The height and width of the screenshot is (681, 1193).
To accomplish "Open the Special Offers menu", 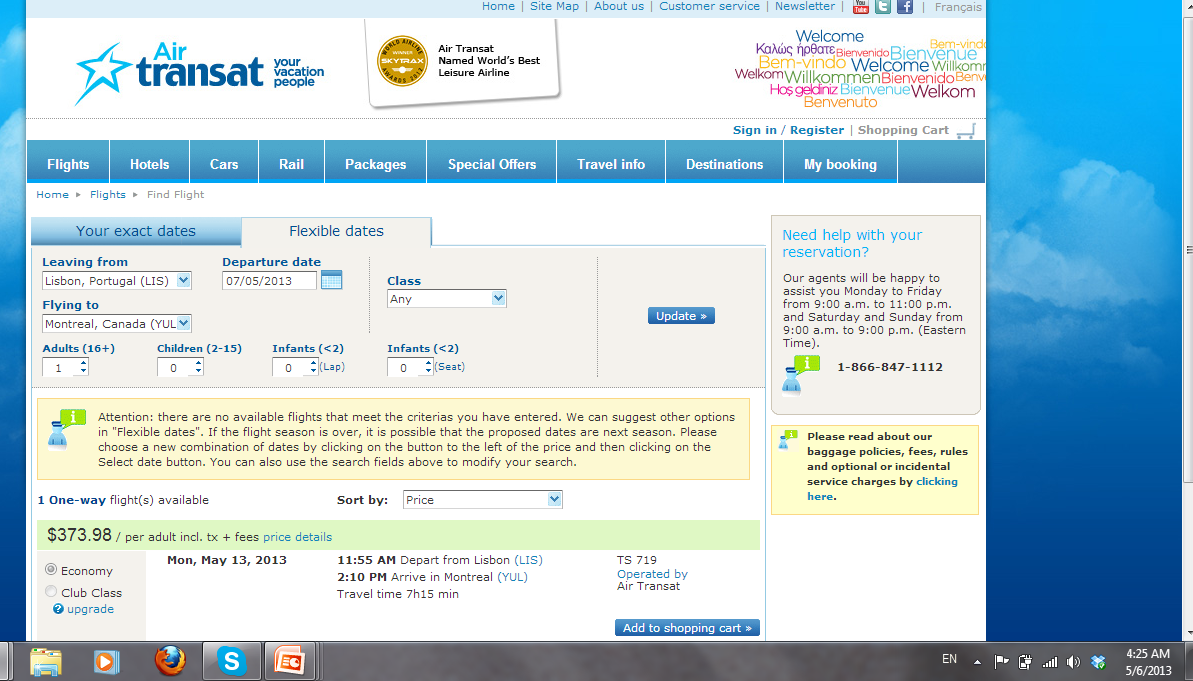I will 492,164.
